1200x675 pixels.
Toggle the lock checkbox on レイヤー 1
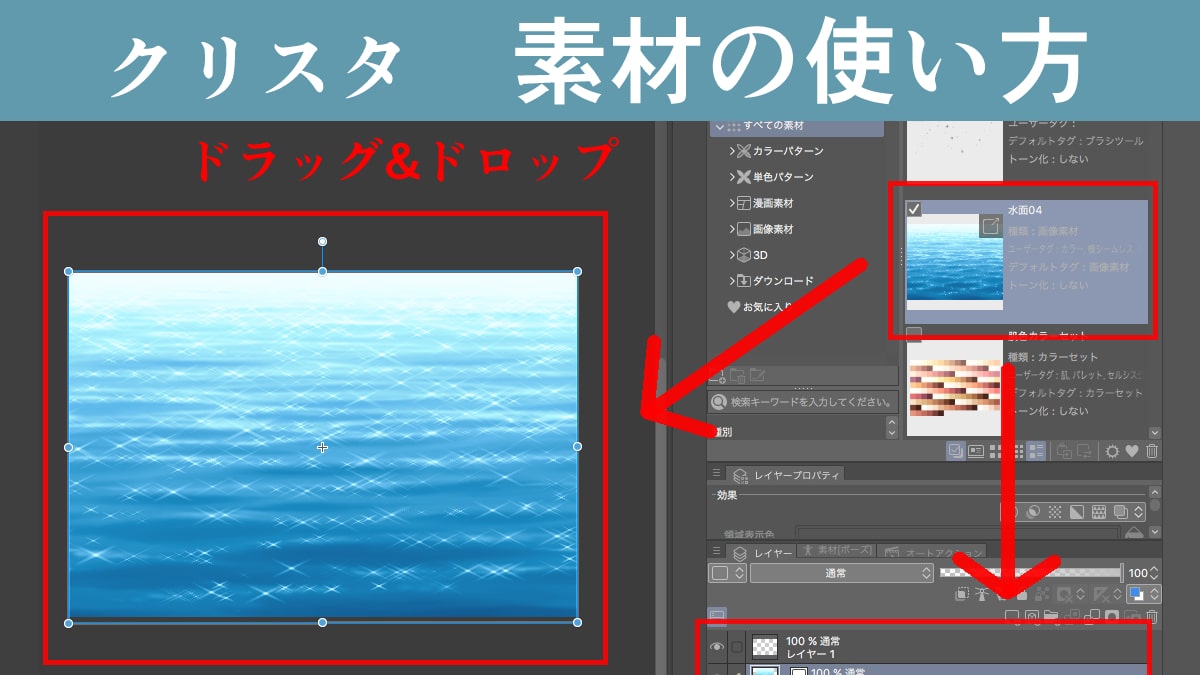(x=738, y=647)
